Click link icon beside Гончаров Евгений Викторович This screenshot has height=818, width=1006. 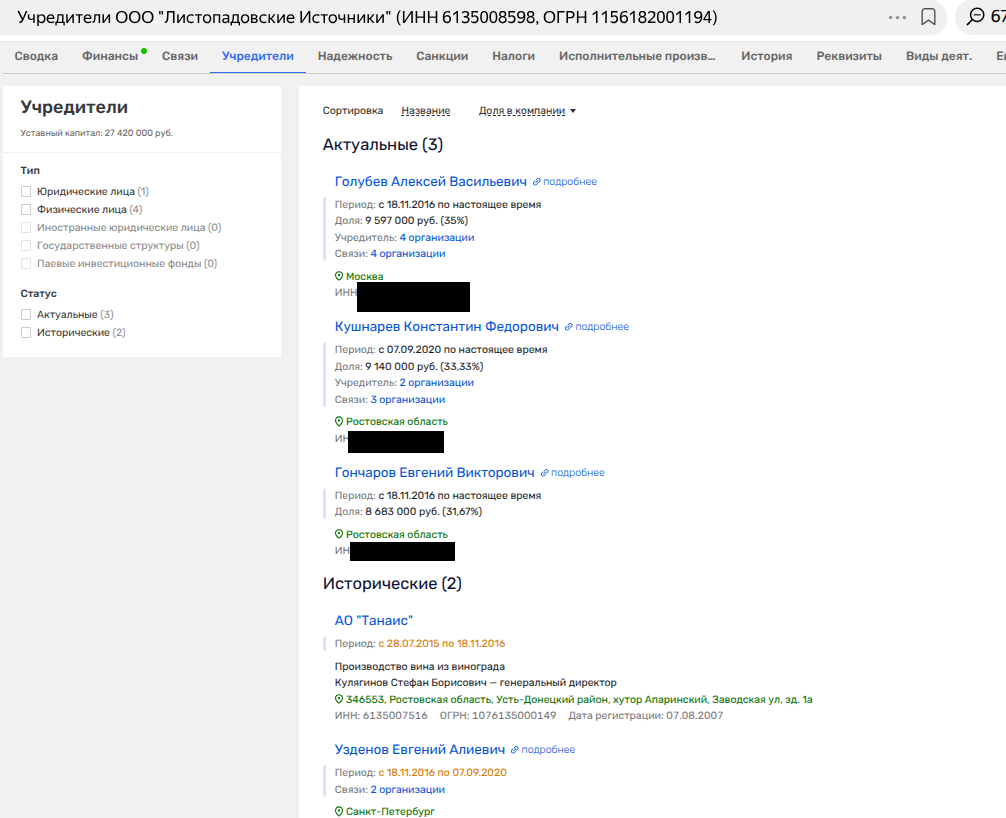click(x=545, y=473)
